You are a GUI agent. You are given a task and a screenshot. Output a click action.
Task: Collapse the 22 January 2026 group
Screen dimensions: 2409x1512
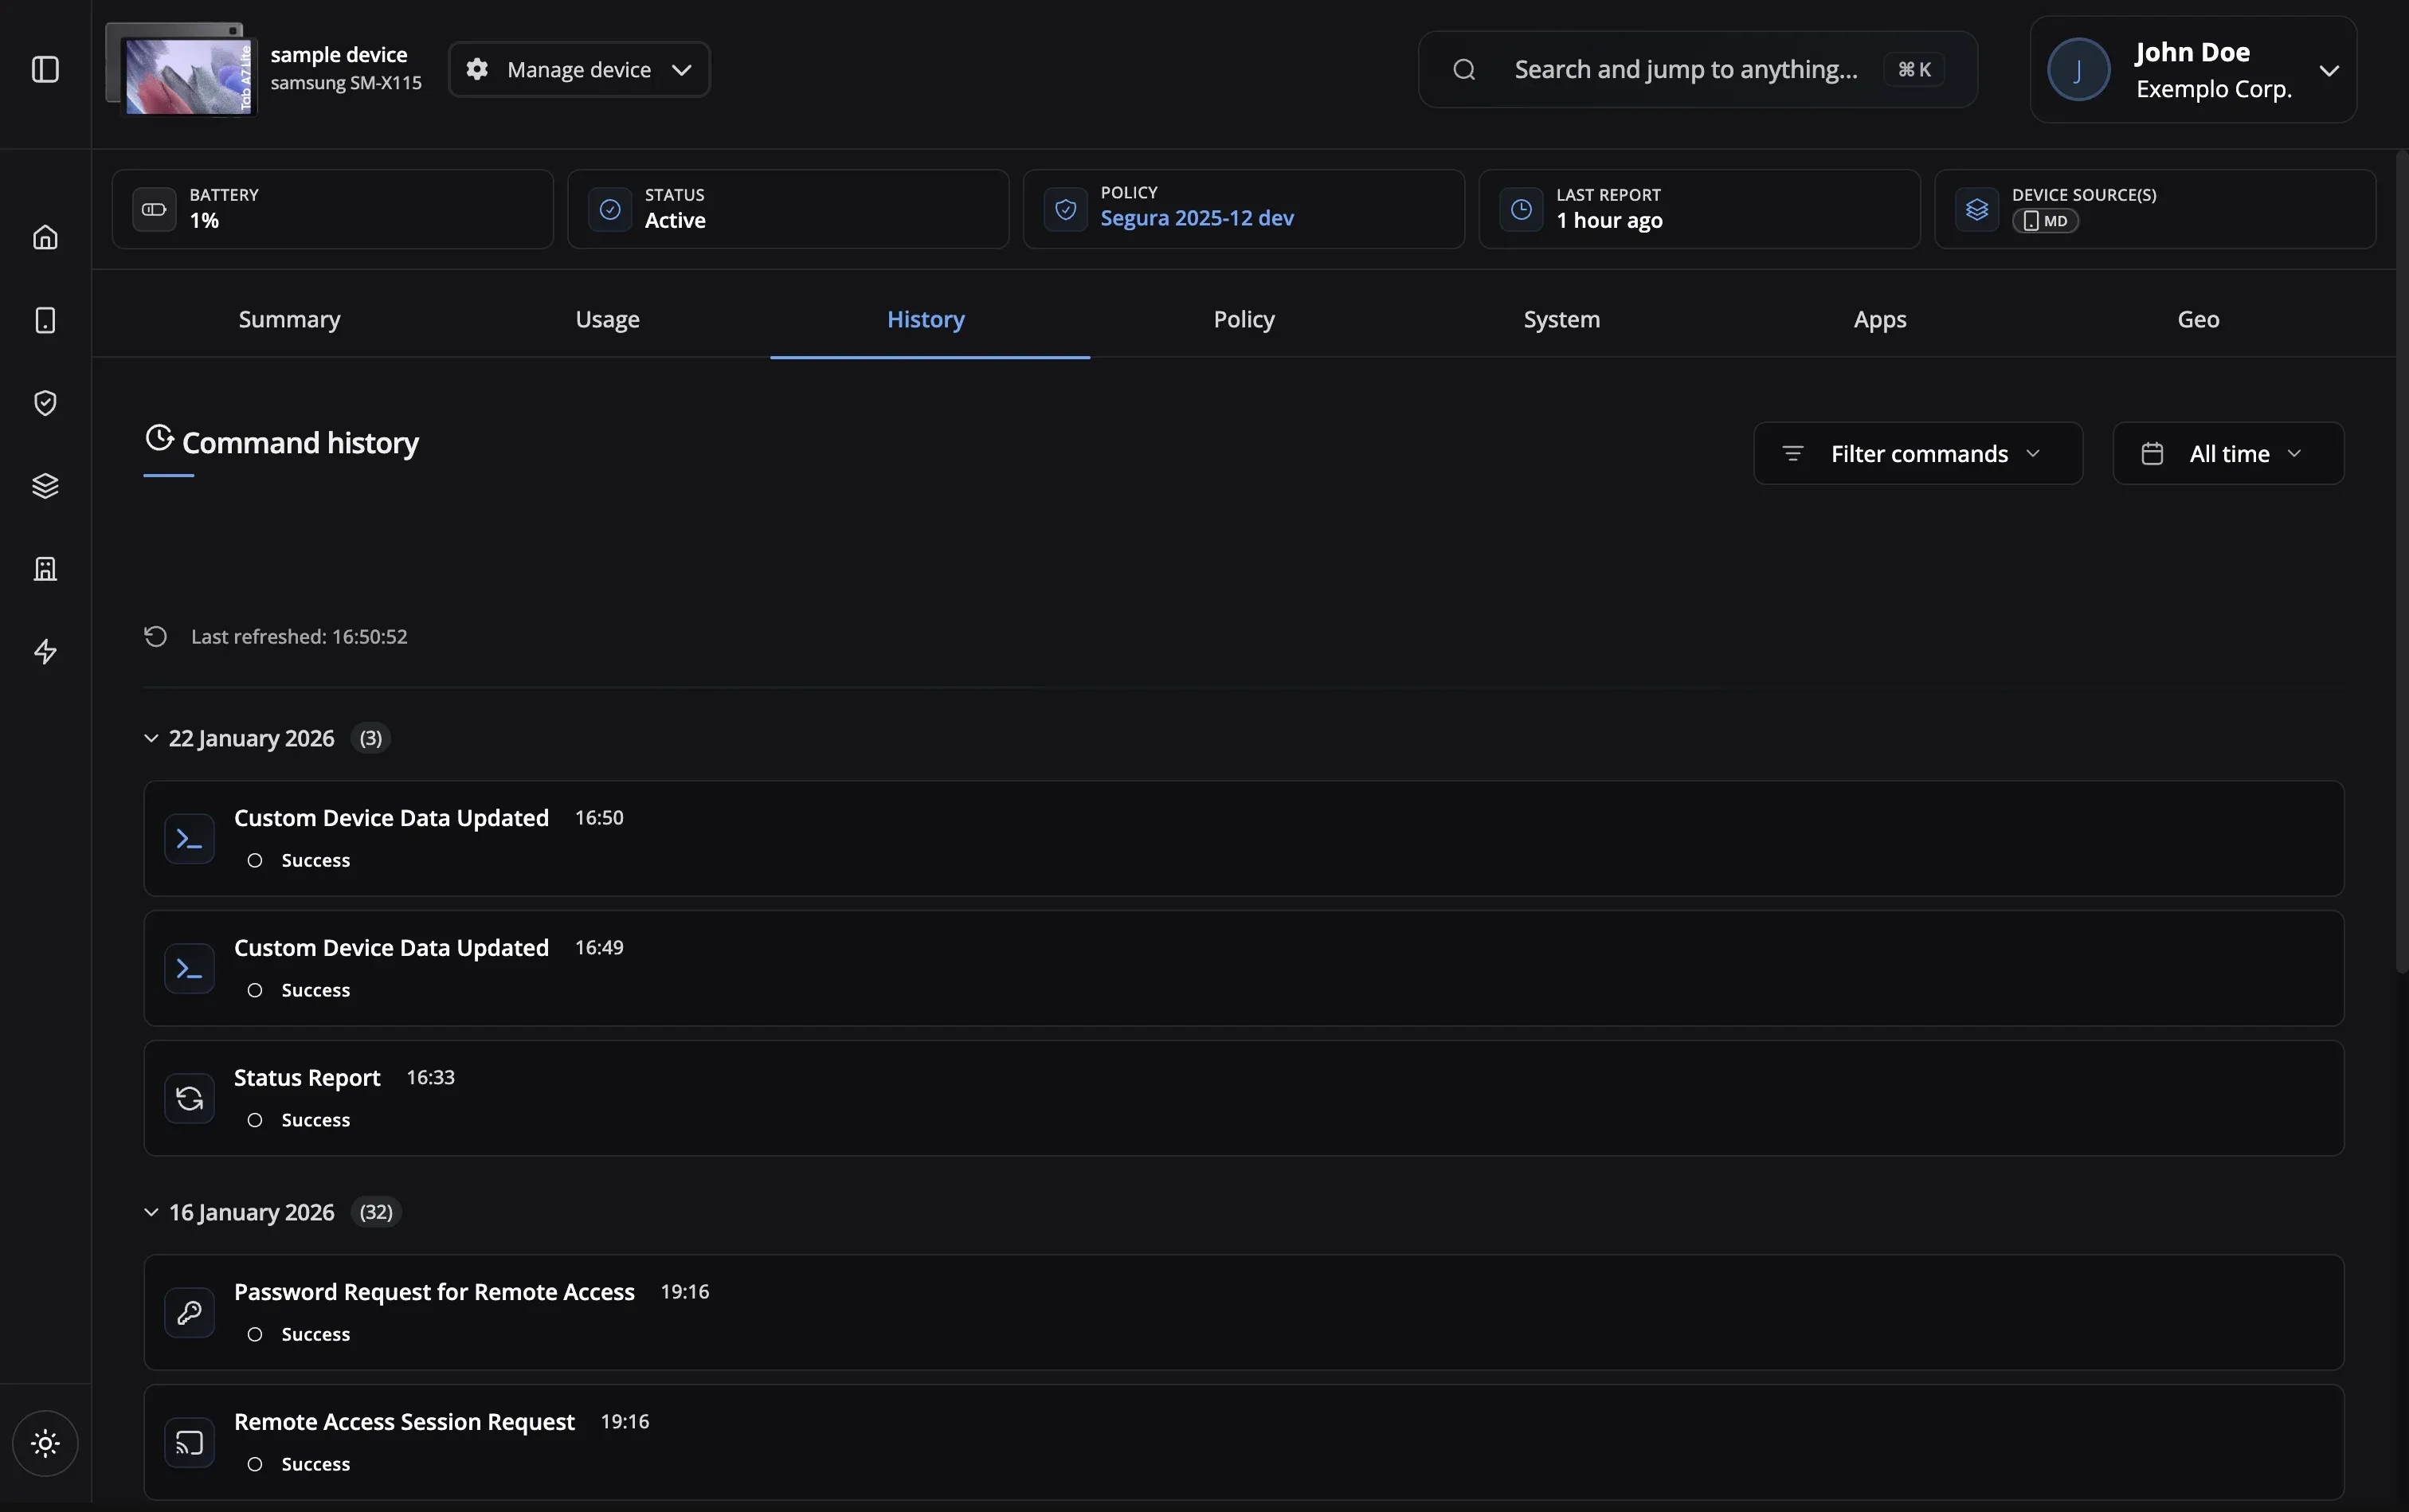(x=151, y=738)
